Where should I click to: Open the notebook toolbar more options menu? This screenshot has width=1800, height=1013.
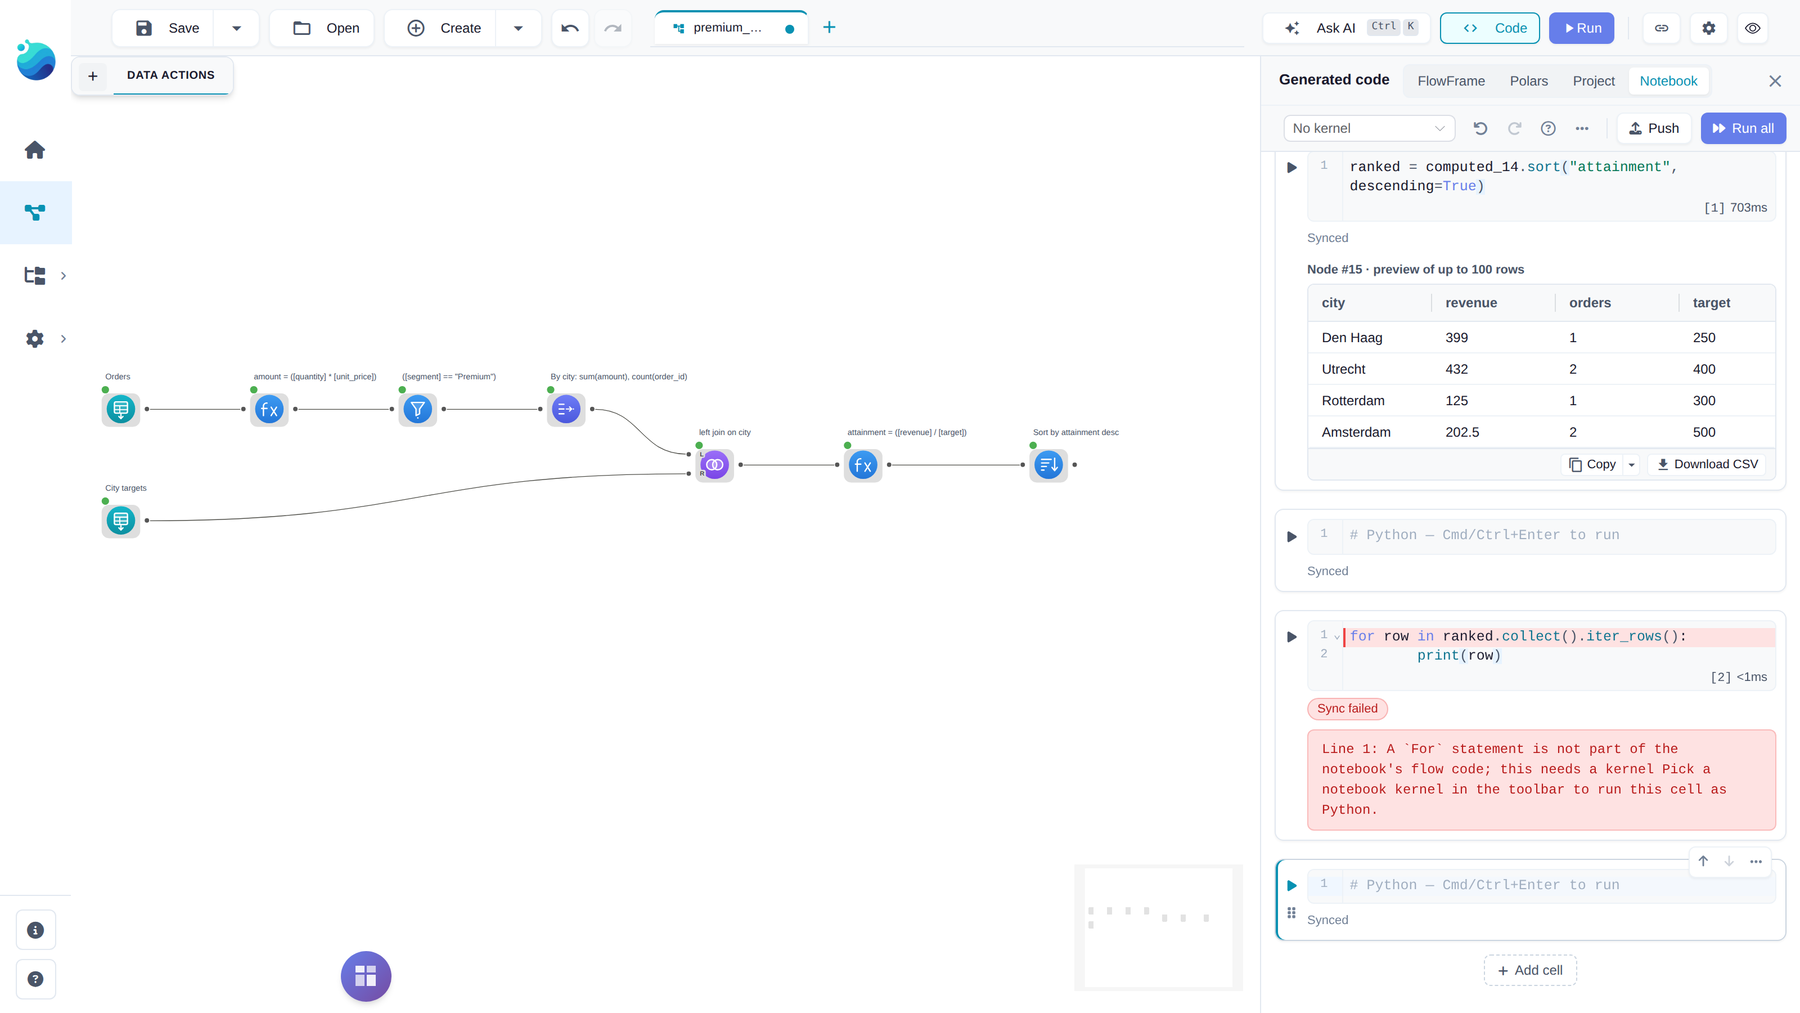[1582, 128]
